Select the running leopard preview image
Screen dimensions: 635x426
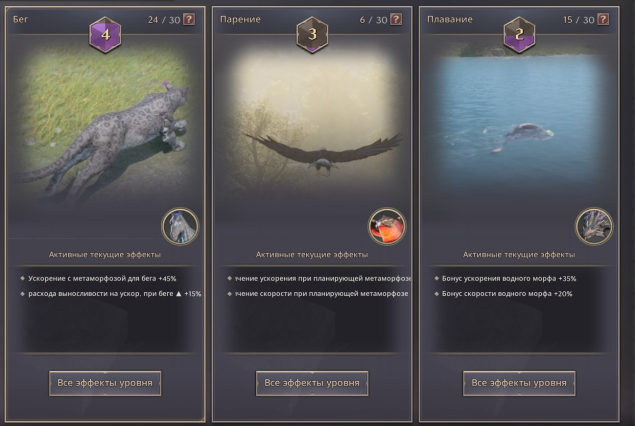(x=105, y=121)
